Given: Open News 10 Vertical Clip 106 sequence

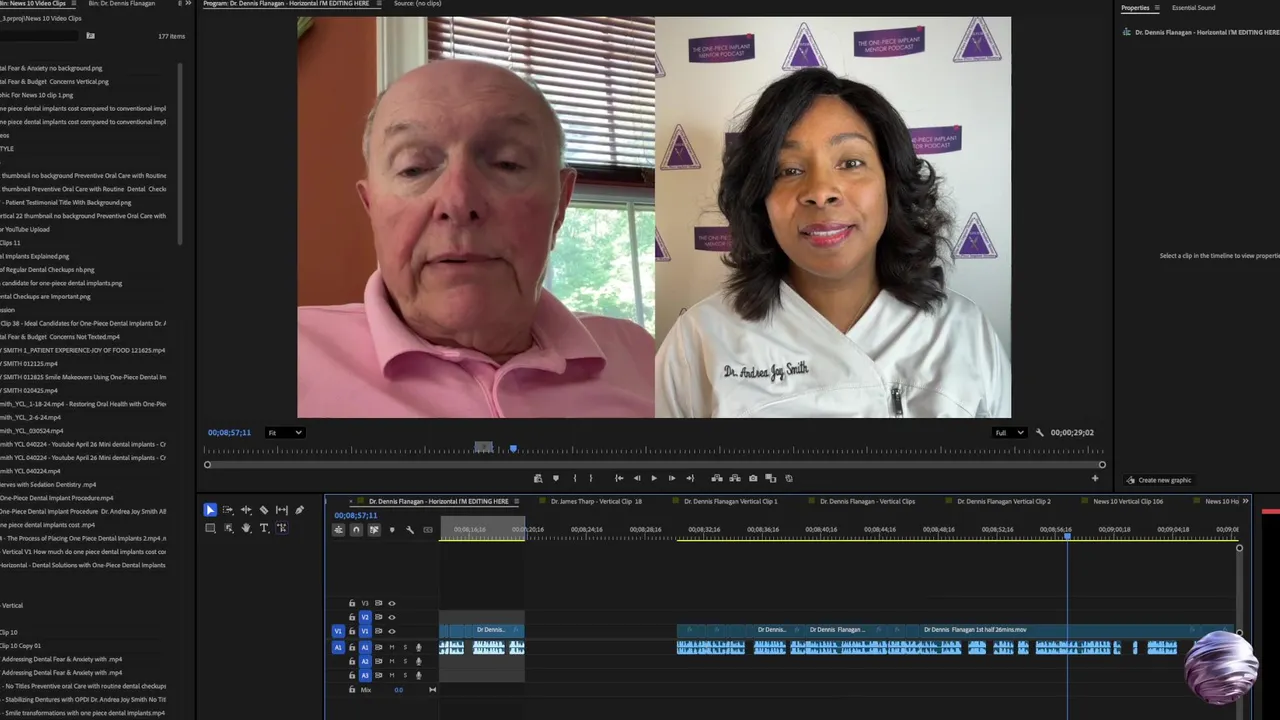Looking at the screenshot, I should tap(1128, 501).
